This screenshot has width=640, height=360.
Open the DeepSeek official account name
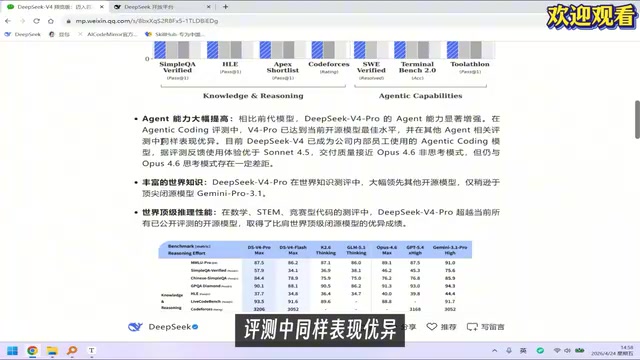coord(170,327)
